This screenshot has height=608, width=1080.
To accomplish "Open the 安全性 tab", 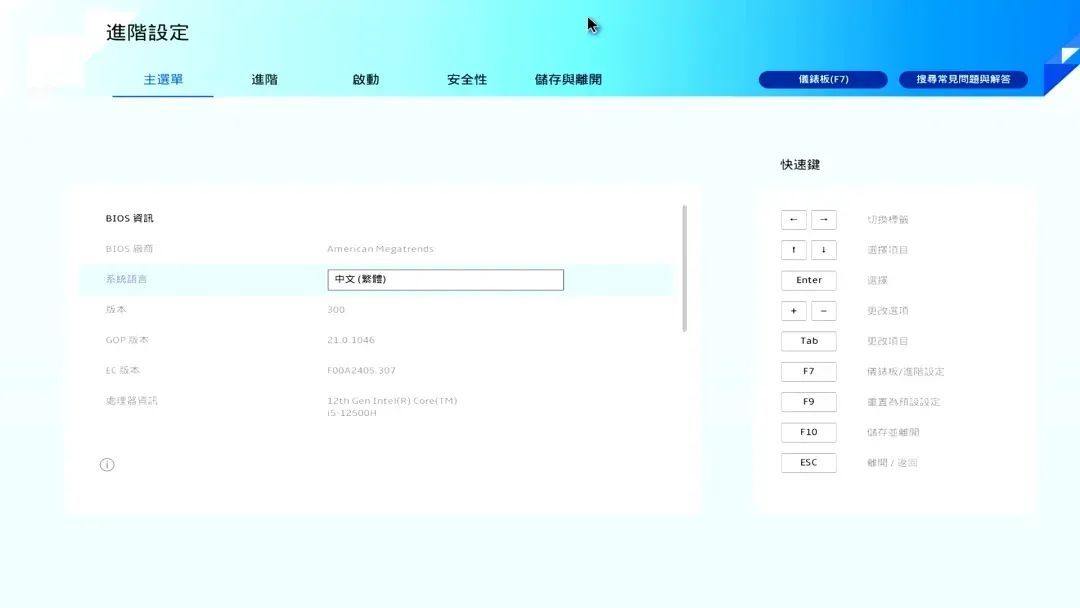I will click(466, 79).
